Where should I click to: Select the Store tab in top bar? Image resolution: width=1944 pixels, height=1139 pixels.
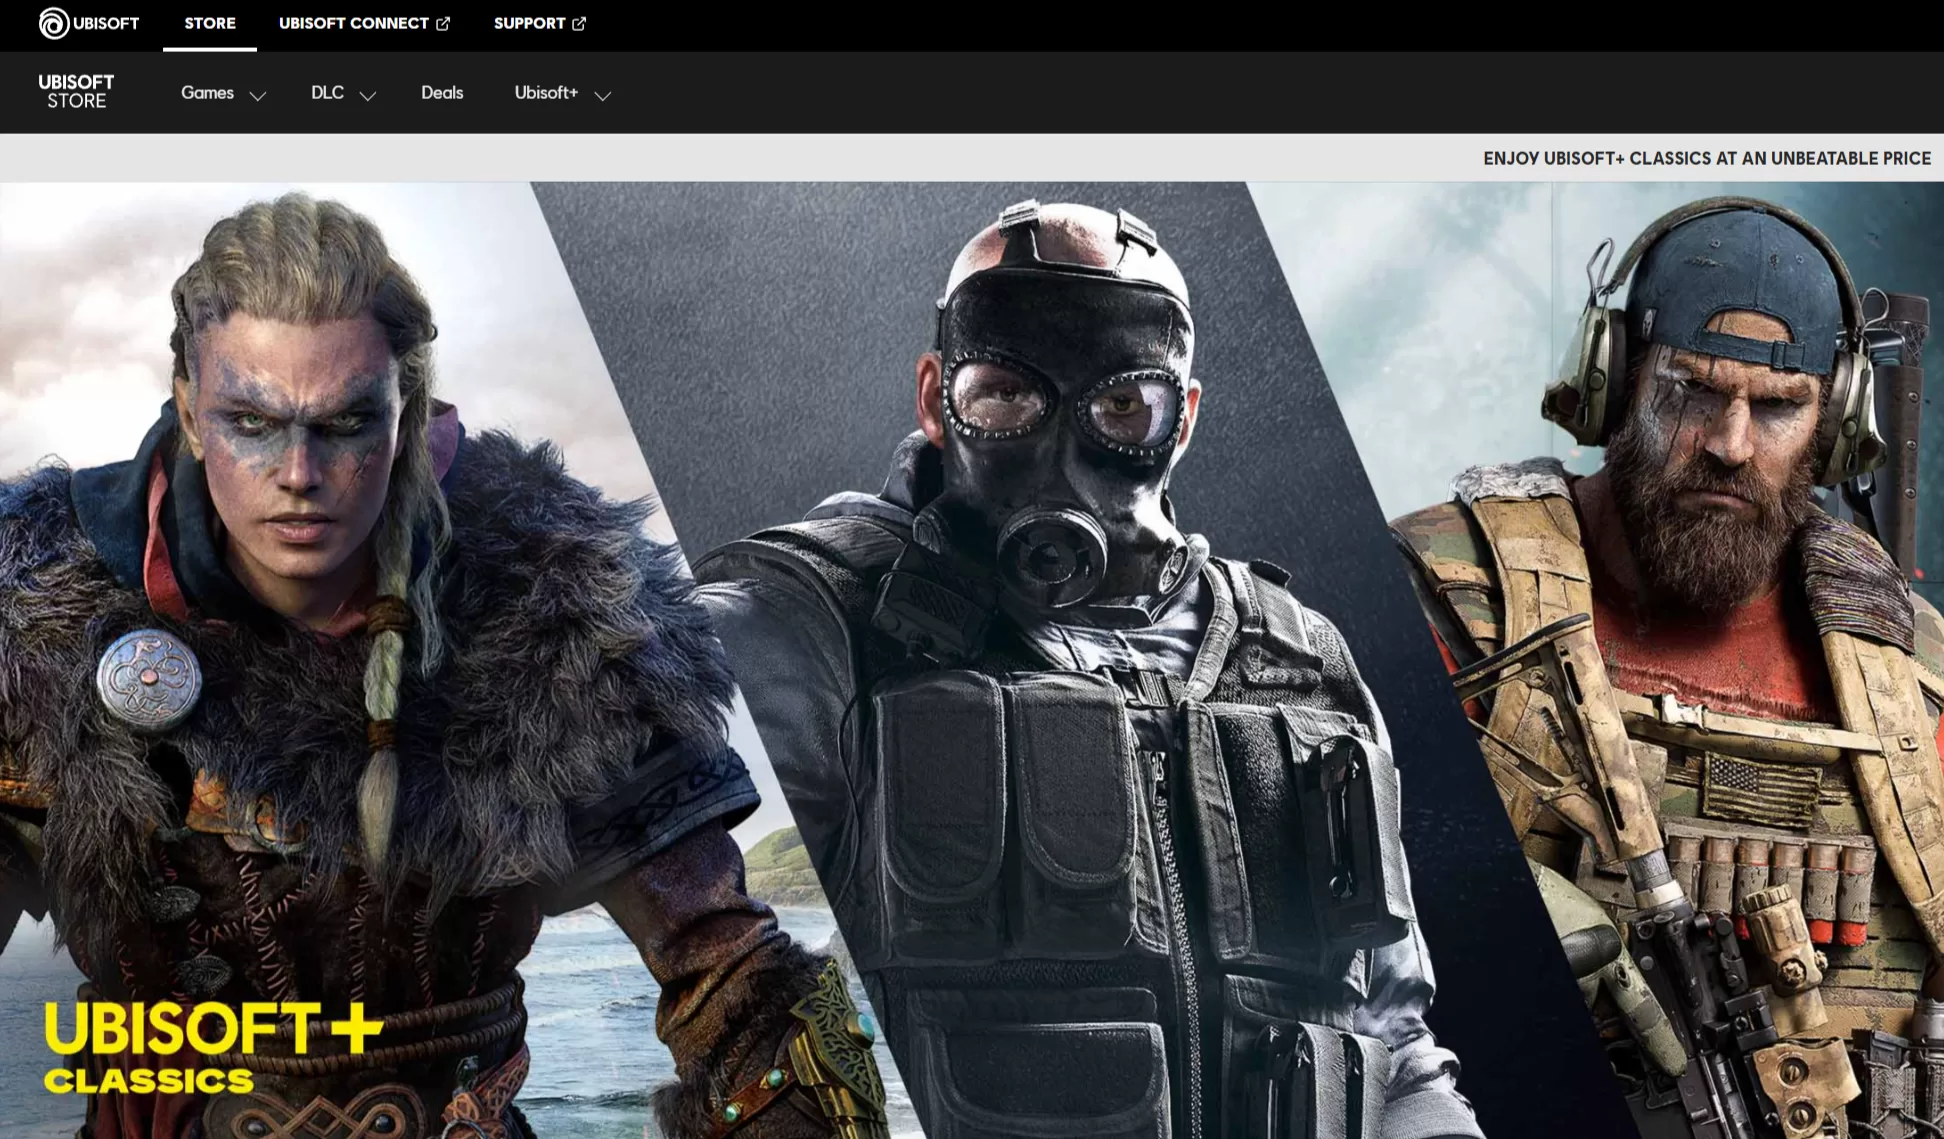pos(210,23)
